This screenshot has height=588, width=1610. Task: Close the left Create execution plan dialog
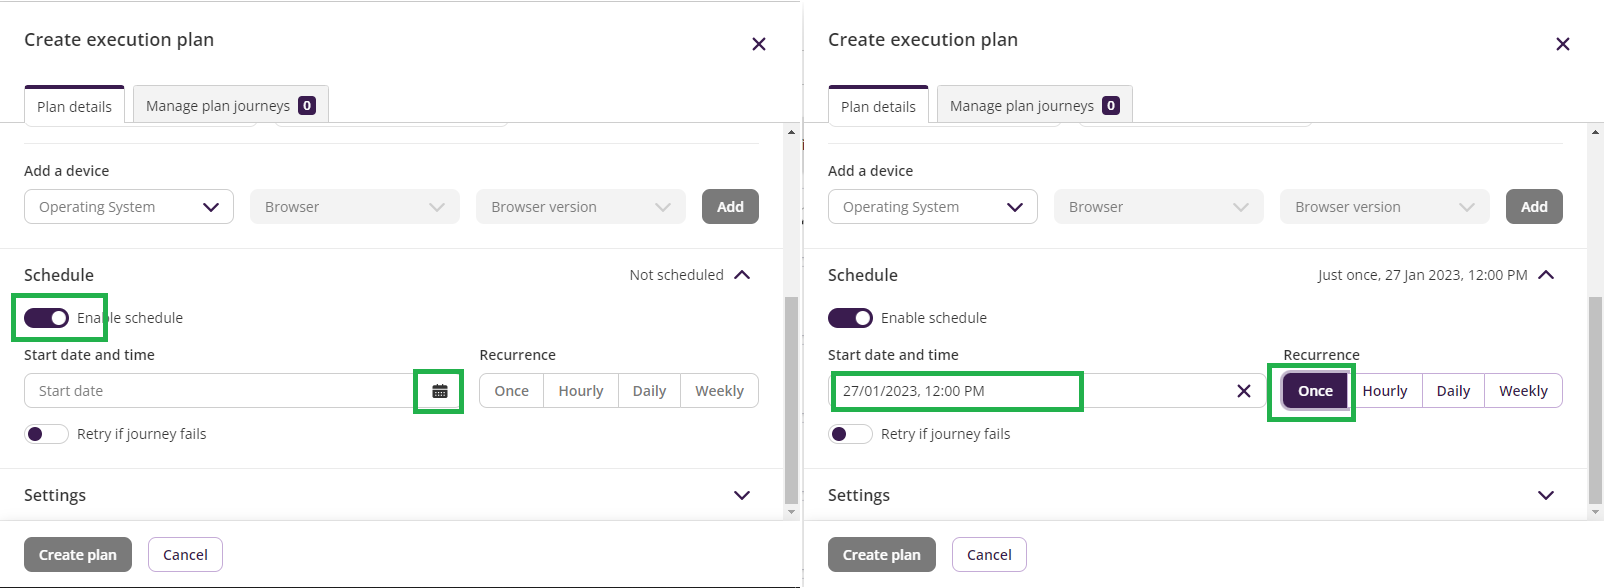pyautogui.click(x=759, y=44)
